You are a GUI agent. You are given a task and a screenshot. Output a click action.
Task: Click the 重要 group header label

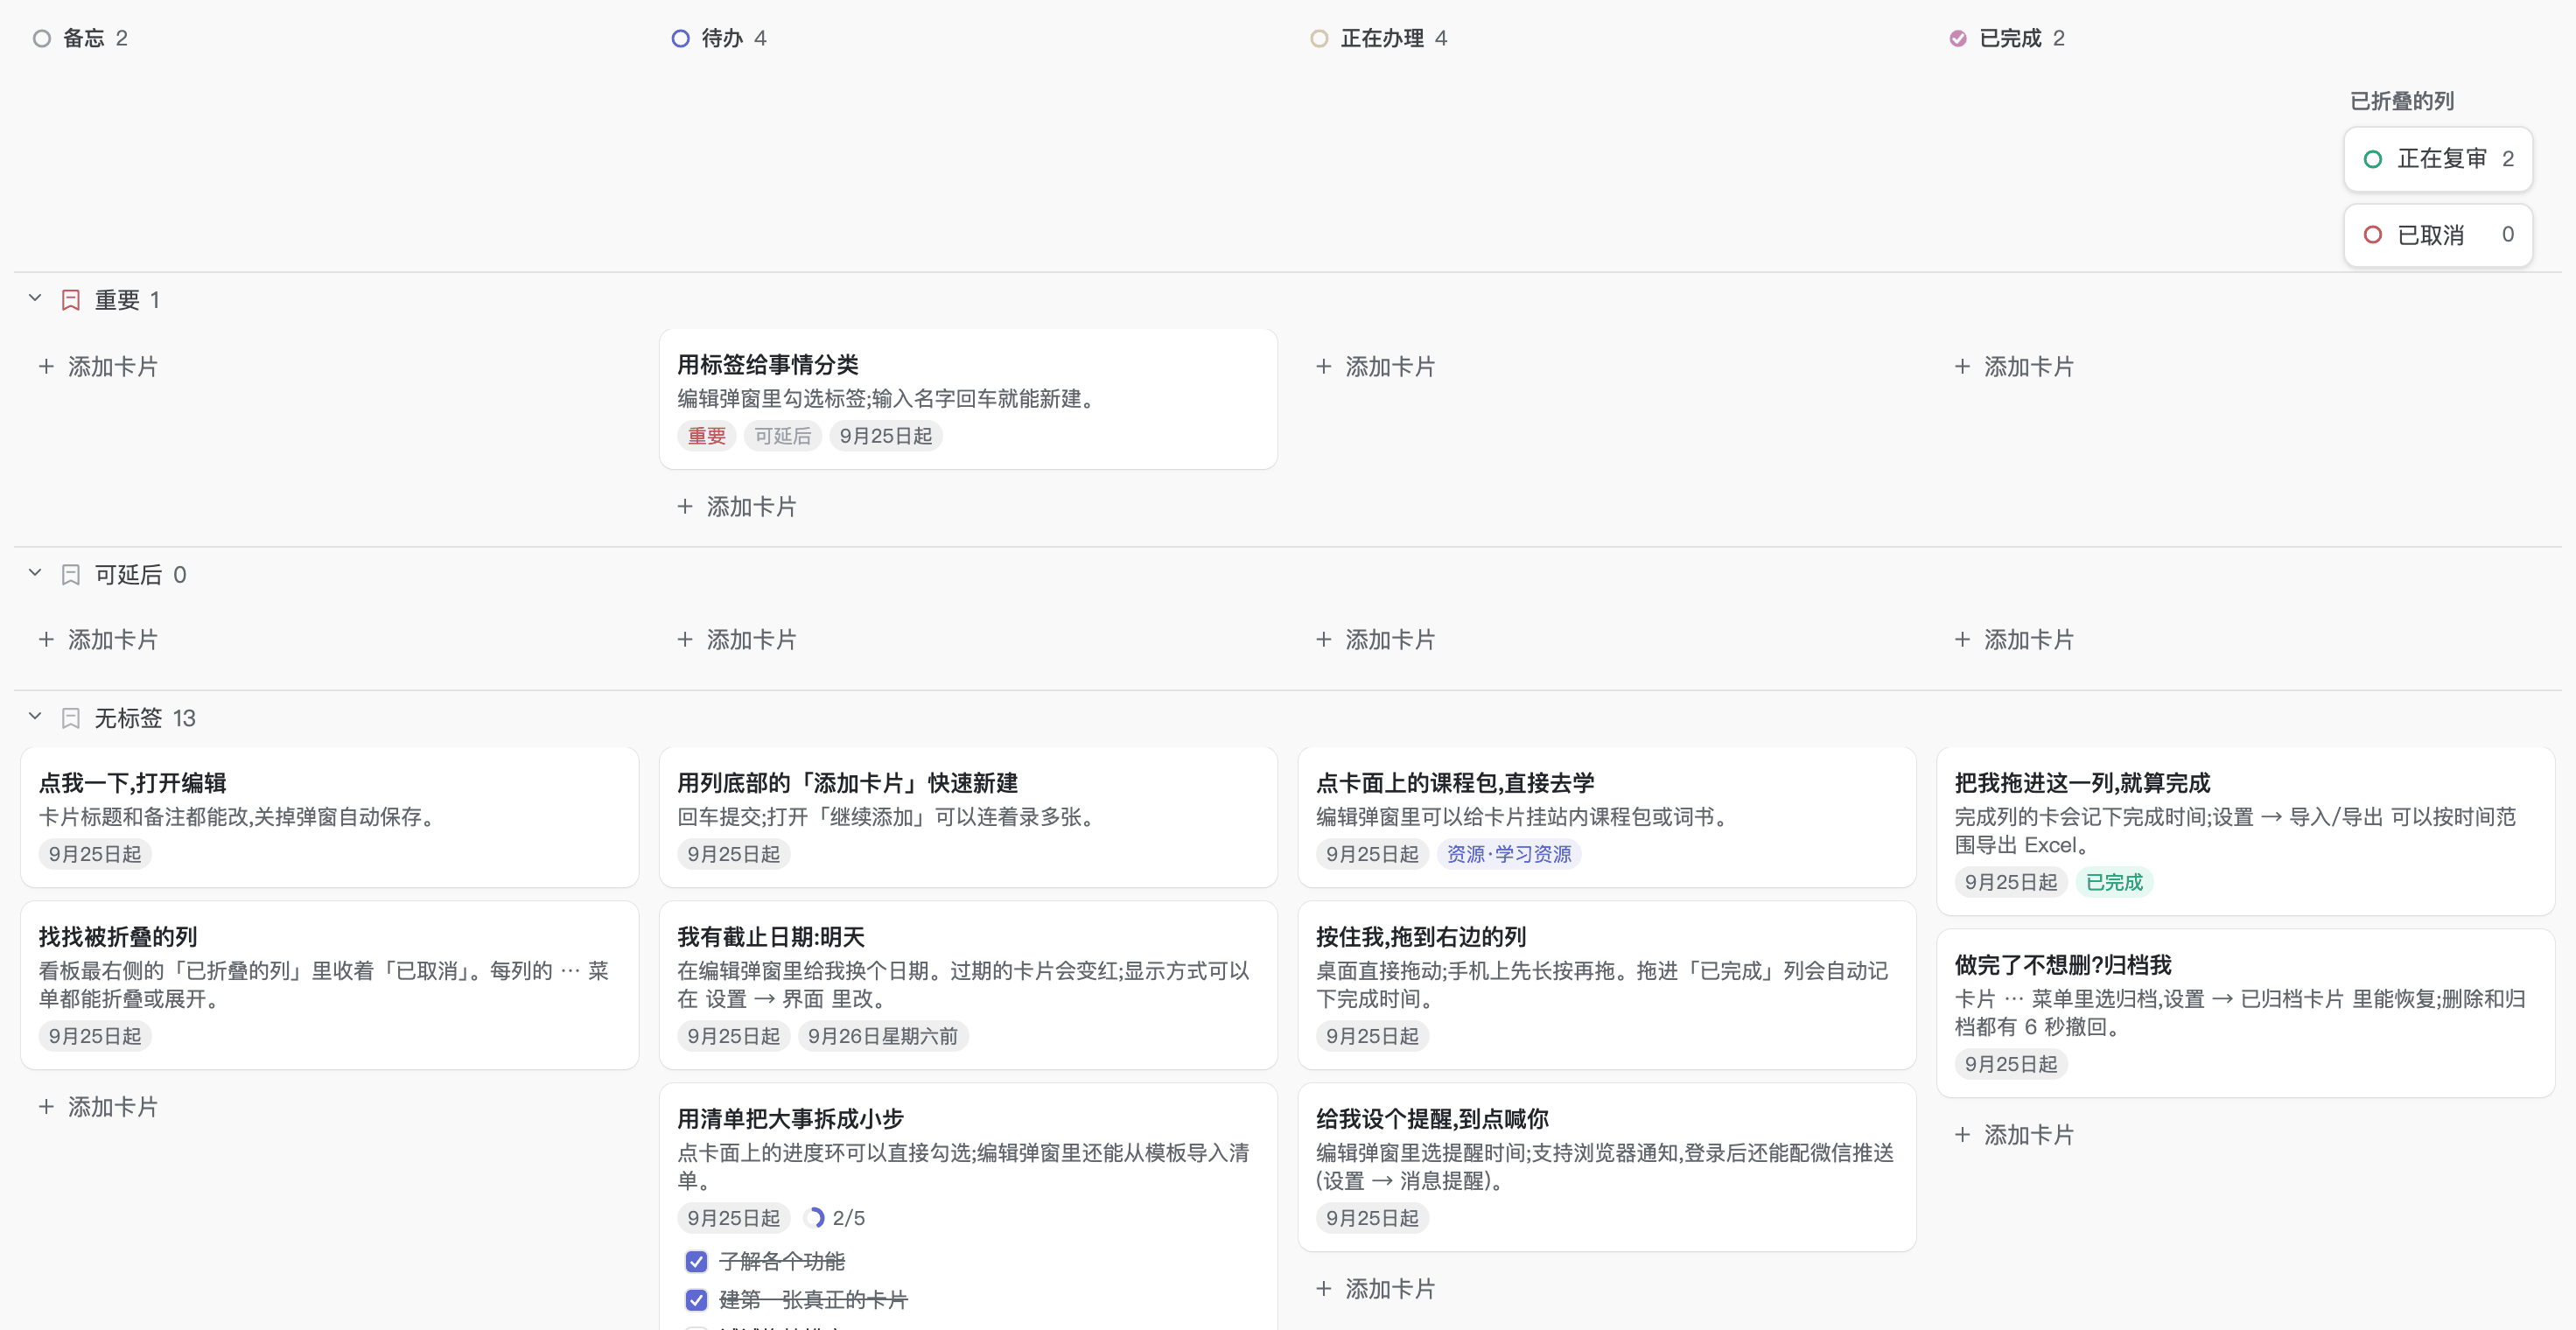point(117,300)
